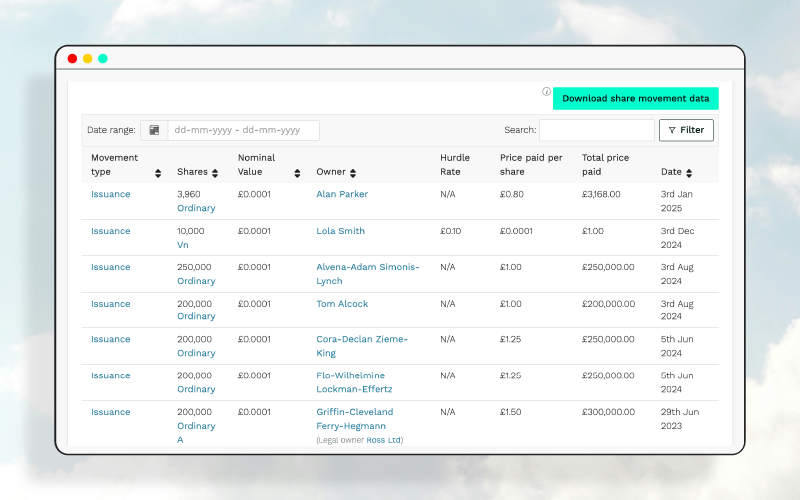800x500 pixels.
Task: Sort by Movement type column arrows
Action: pyautogui.click(x=158, y=173)
